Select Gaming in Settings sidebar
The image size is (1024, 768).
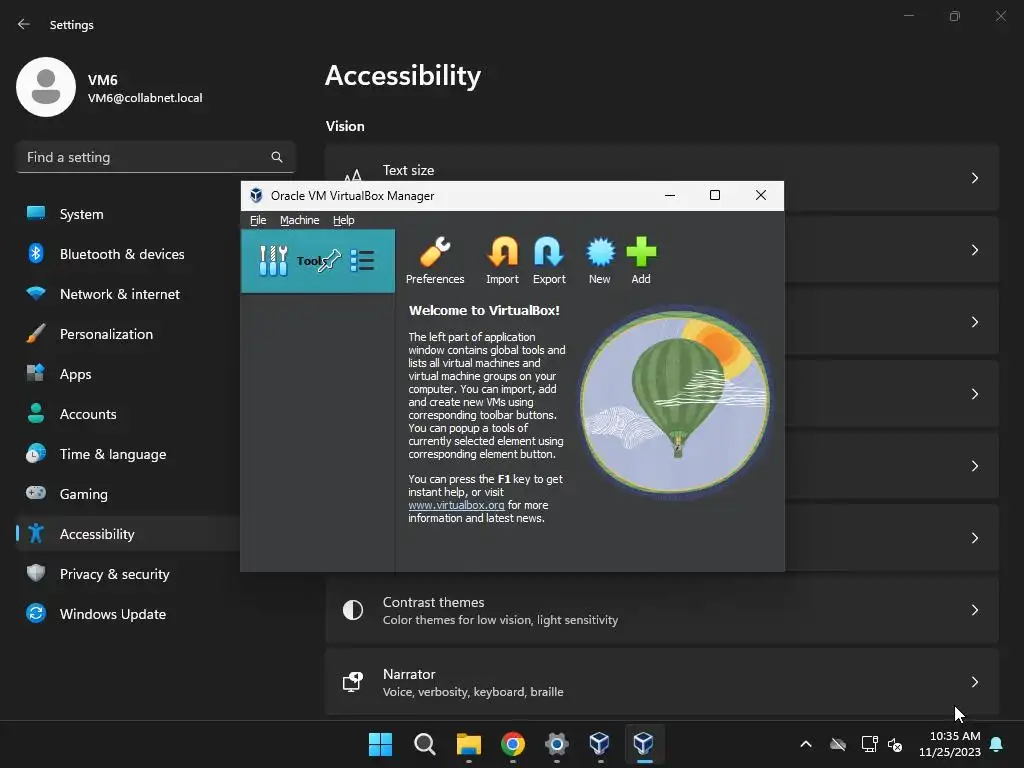(129, 494)
